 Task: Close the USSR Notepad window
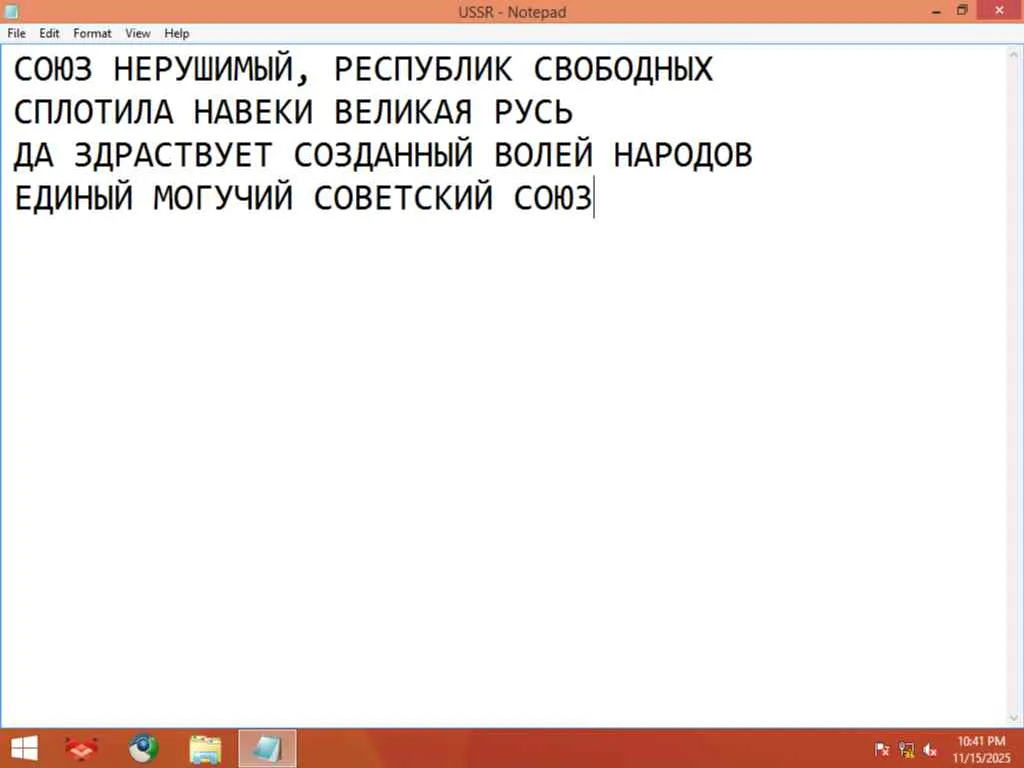click(1000, 10)
